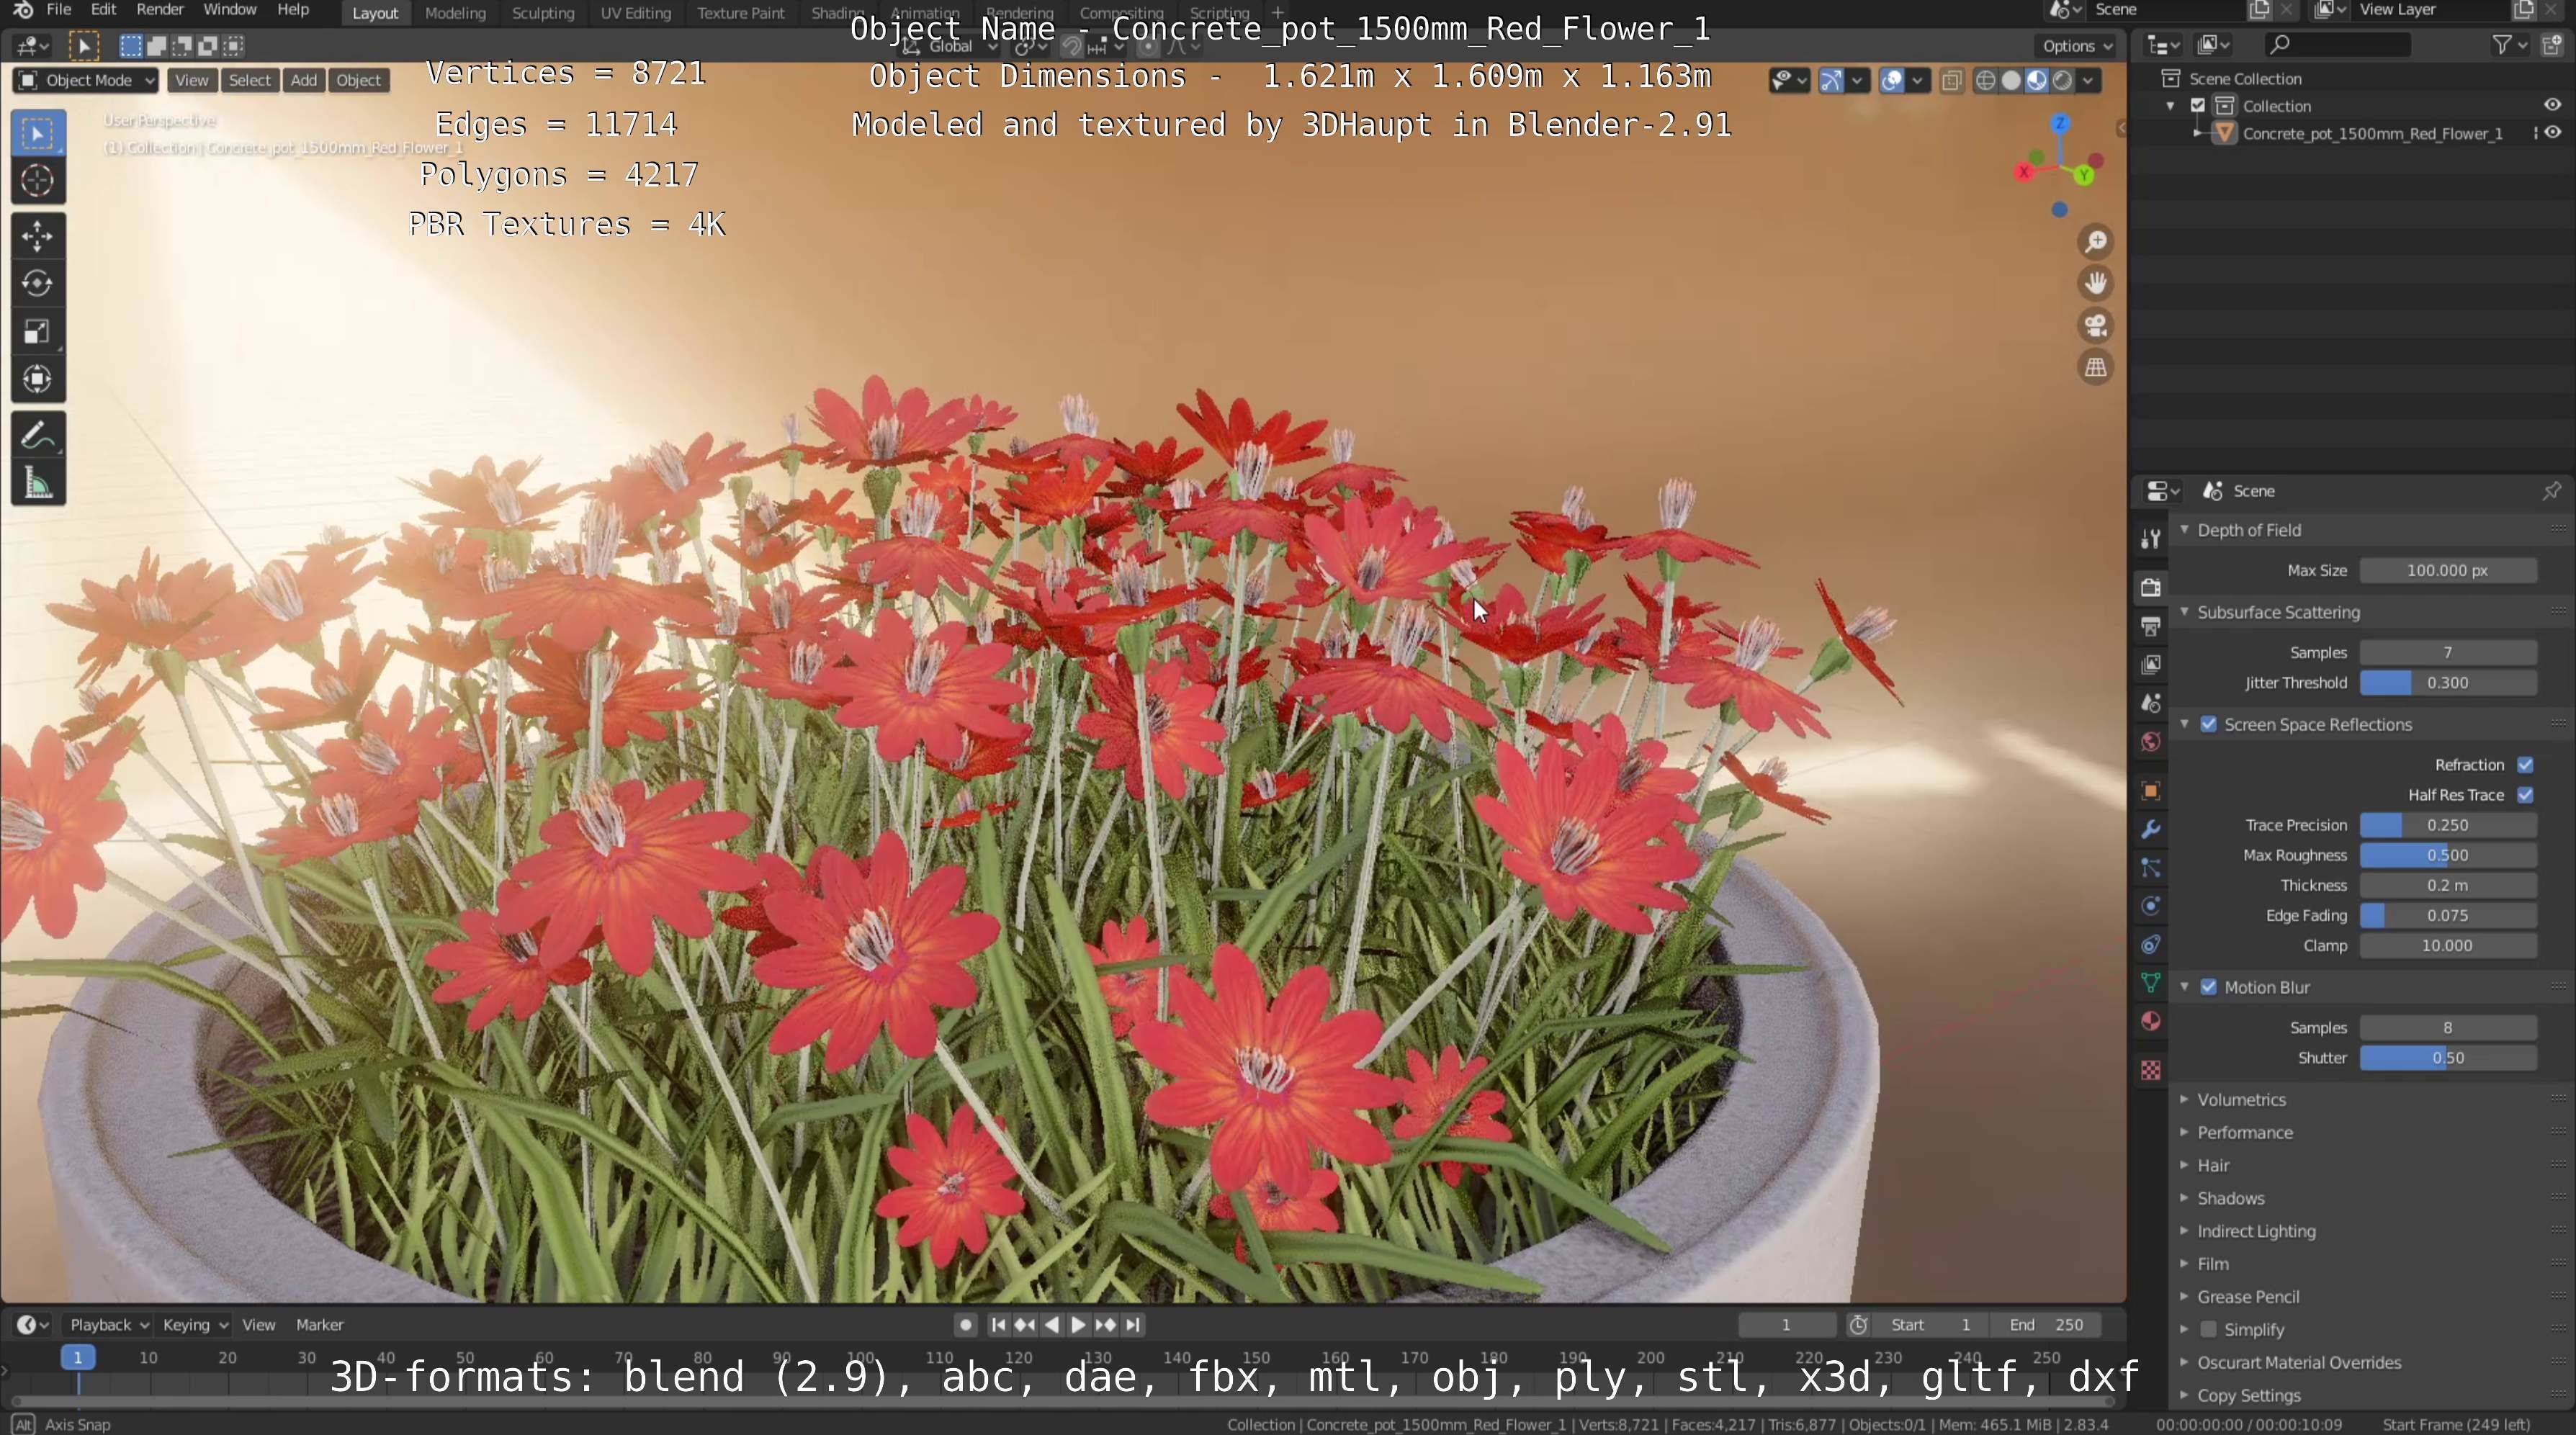Play the animation forward

coord(1078,1325)
